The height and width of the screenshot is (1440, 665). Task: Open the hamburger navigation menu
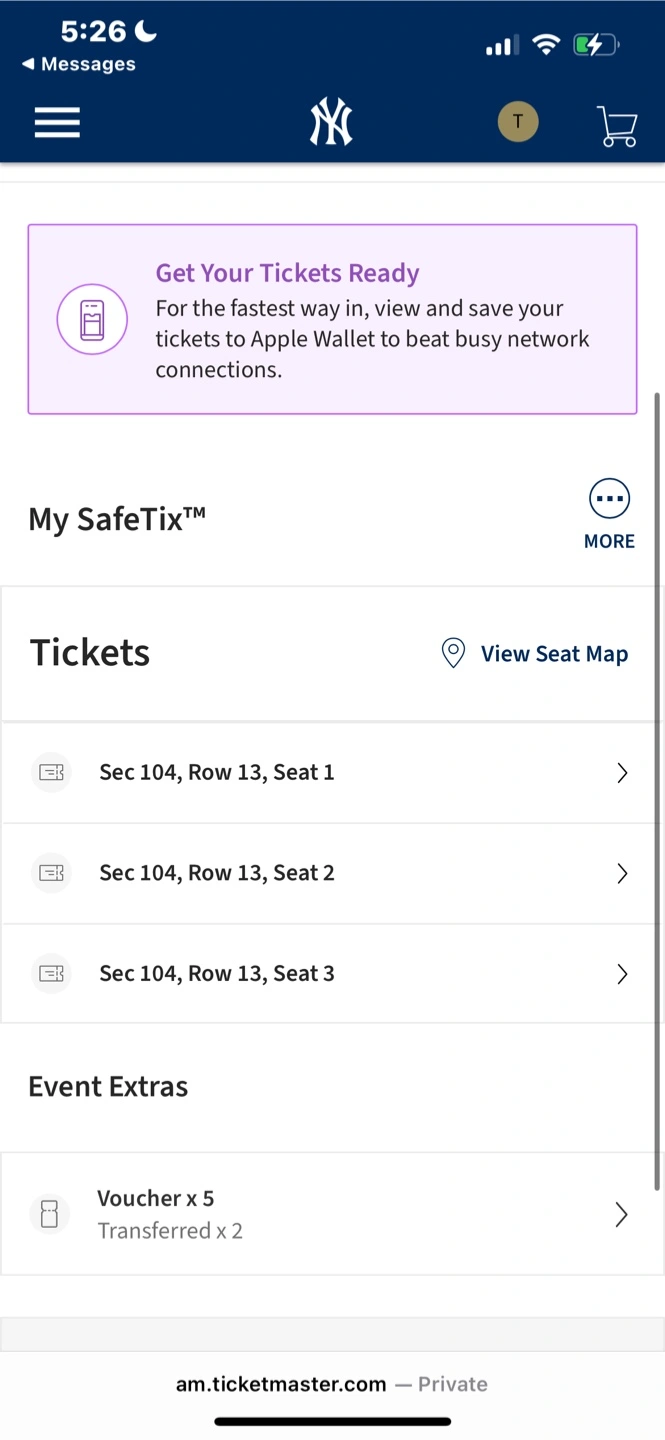(57, 123)
